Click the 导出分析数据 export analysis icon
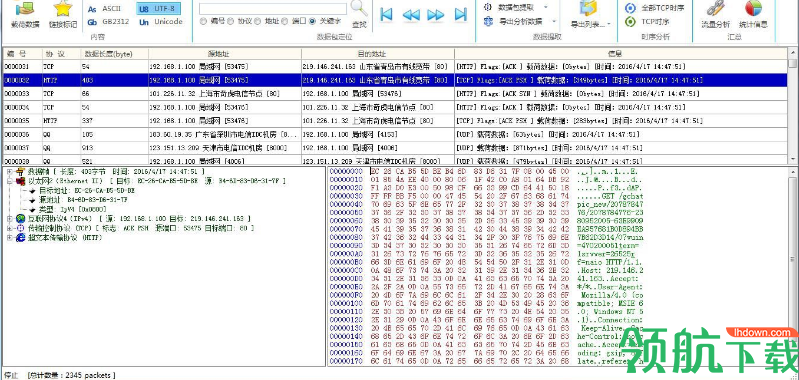This screenshot has width=799, height=380. coord(488,21)
